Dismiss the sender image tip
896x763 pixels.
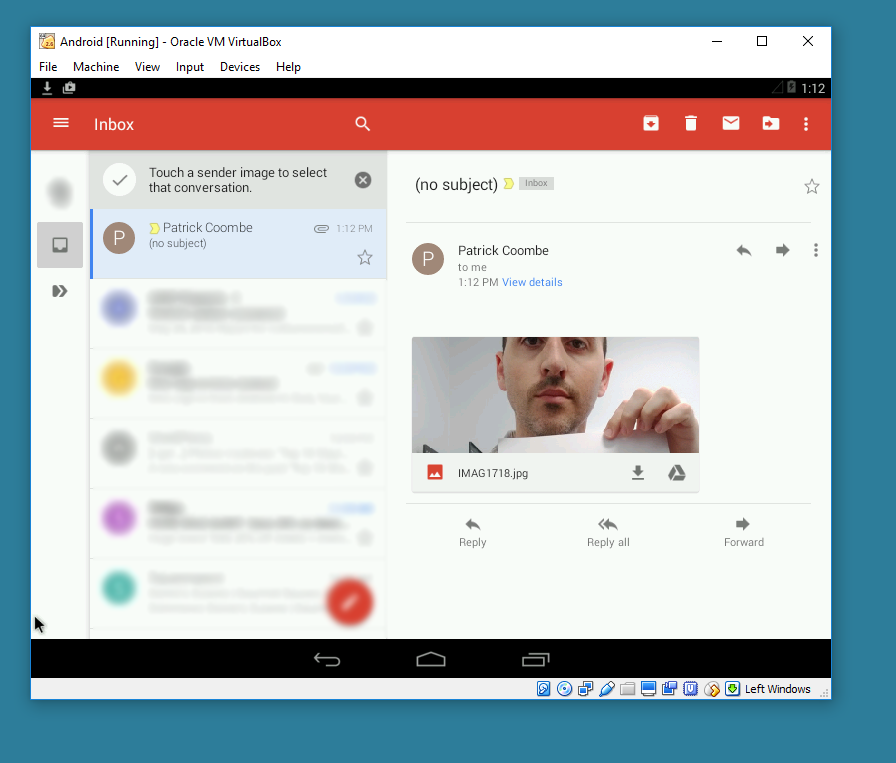[363, 180]
